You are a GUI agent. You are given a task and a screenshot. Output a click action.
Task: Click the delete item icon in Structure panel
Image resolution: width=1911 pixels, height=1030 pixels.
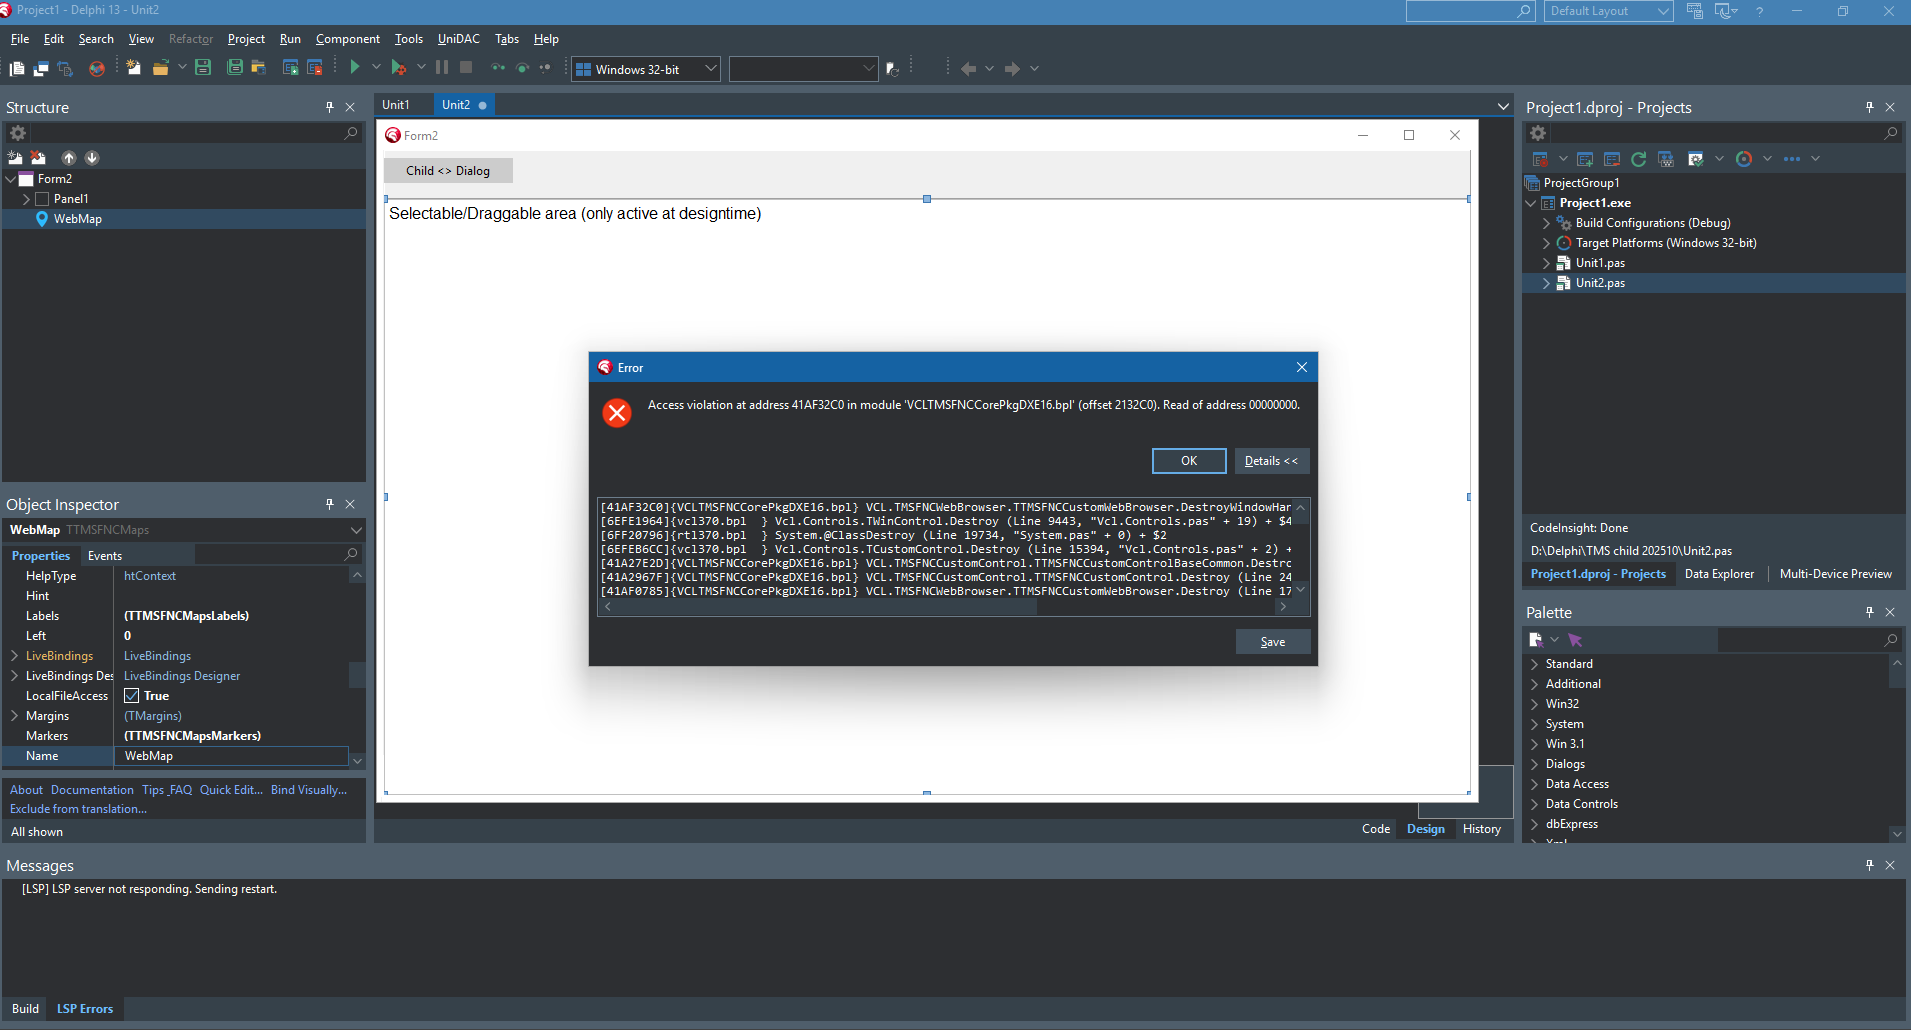tap(38, 158)
